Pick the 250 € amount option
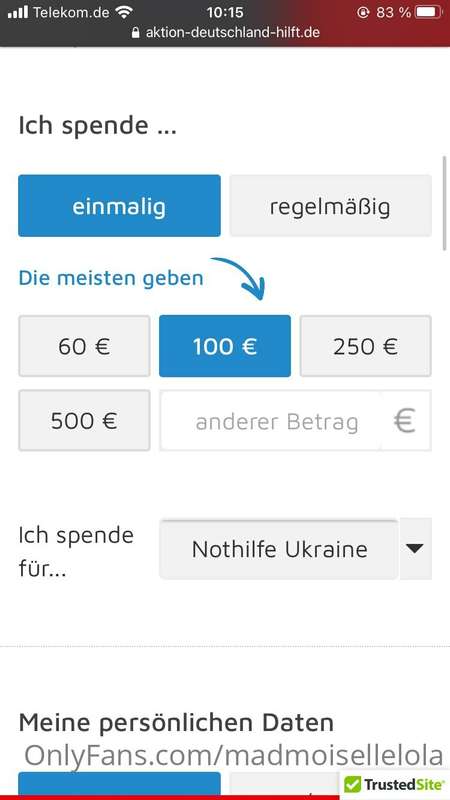 coord(365,346)
